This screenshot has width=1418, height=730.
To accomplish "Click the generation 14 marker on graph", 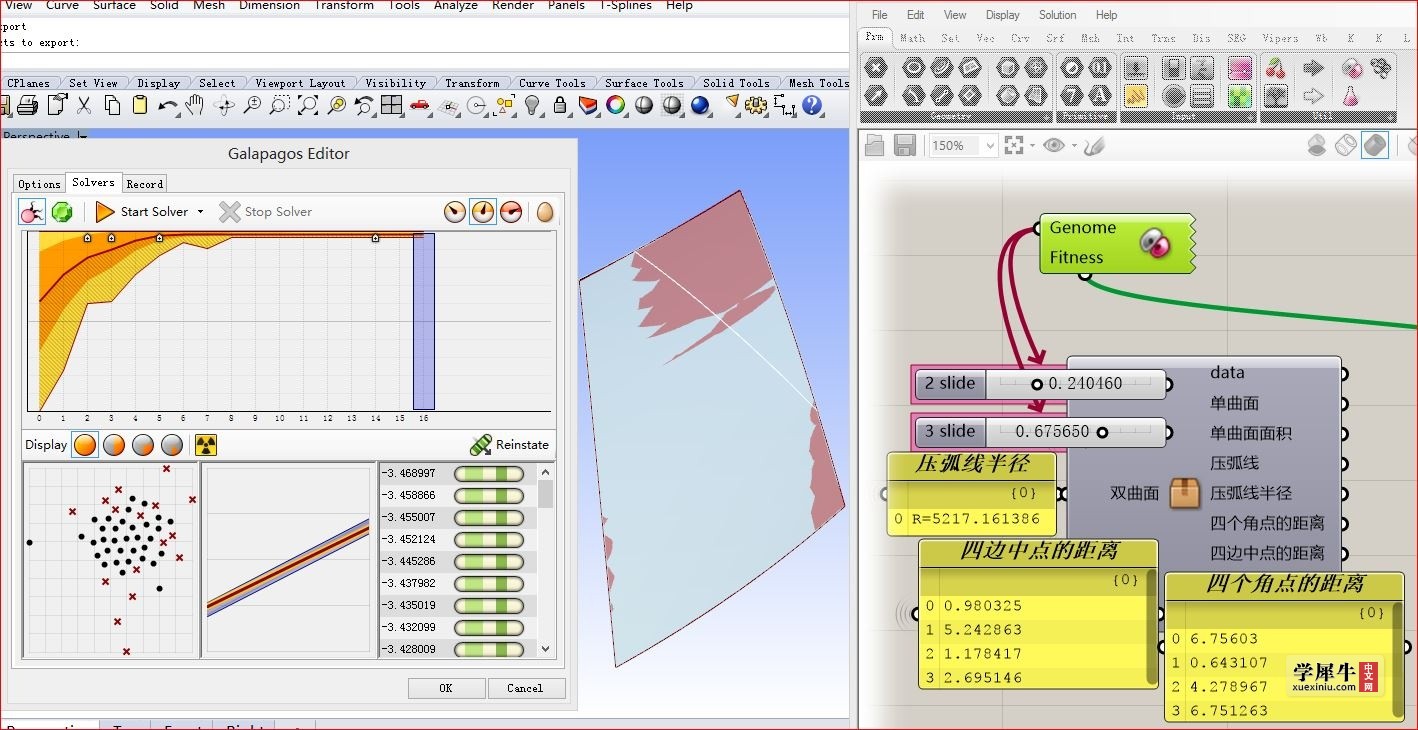I will point(376,238).
